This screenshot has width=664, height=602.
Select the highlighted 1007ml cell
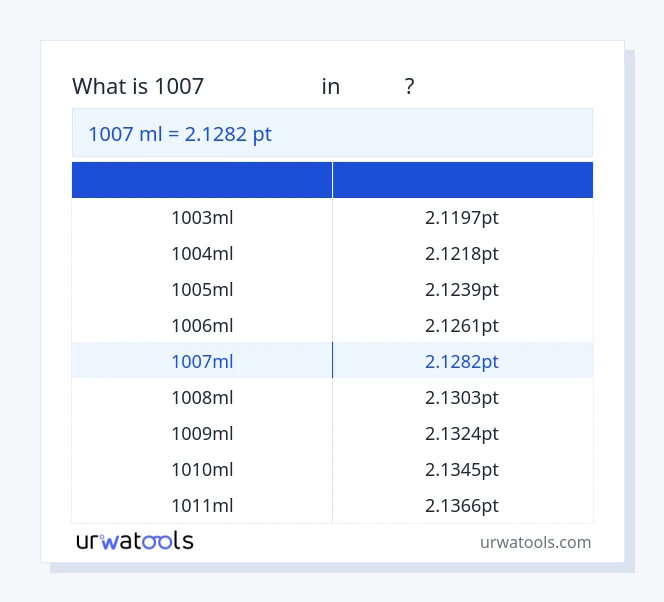[202, 361]
